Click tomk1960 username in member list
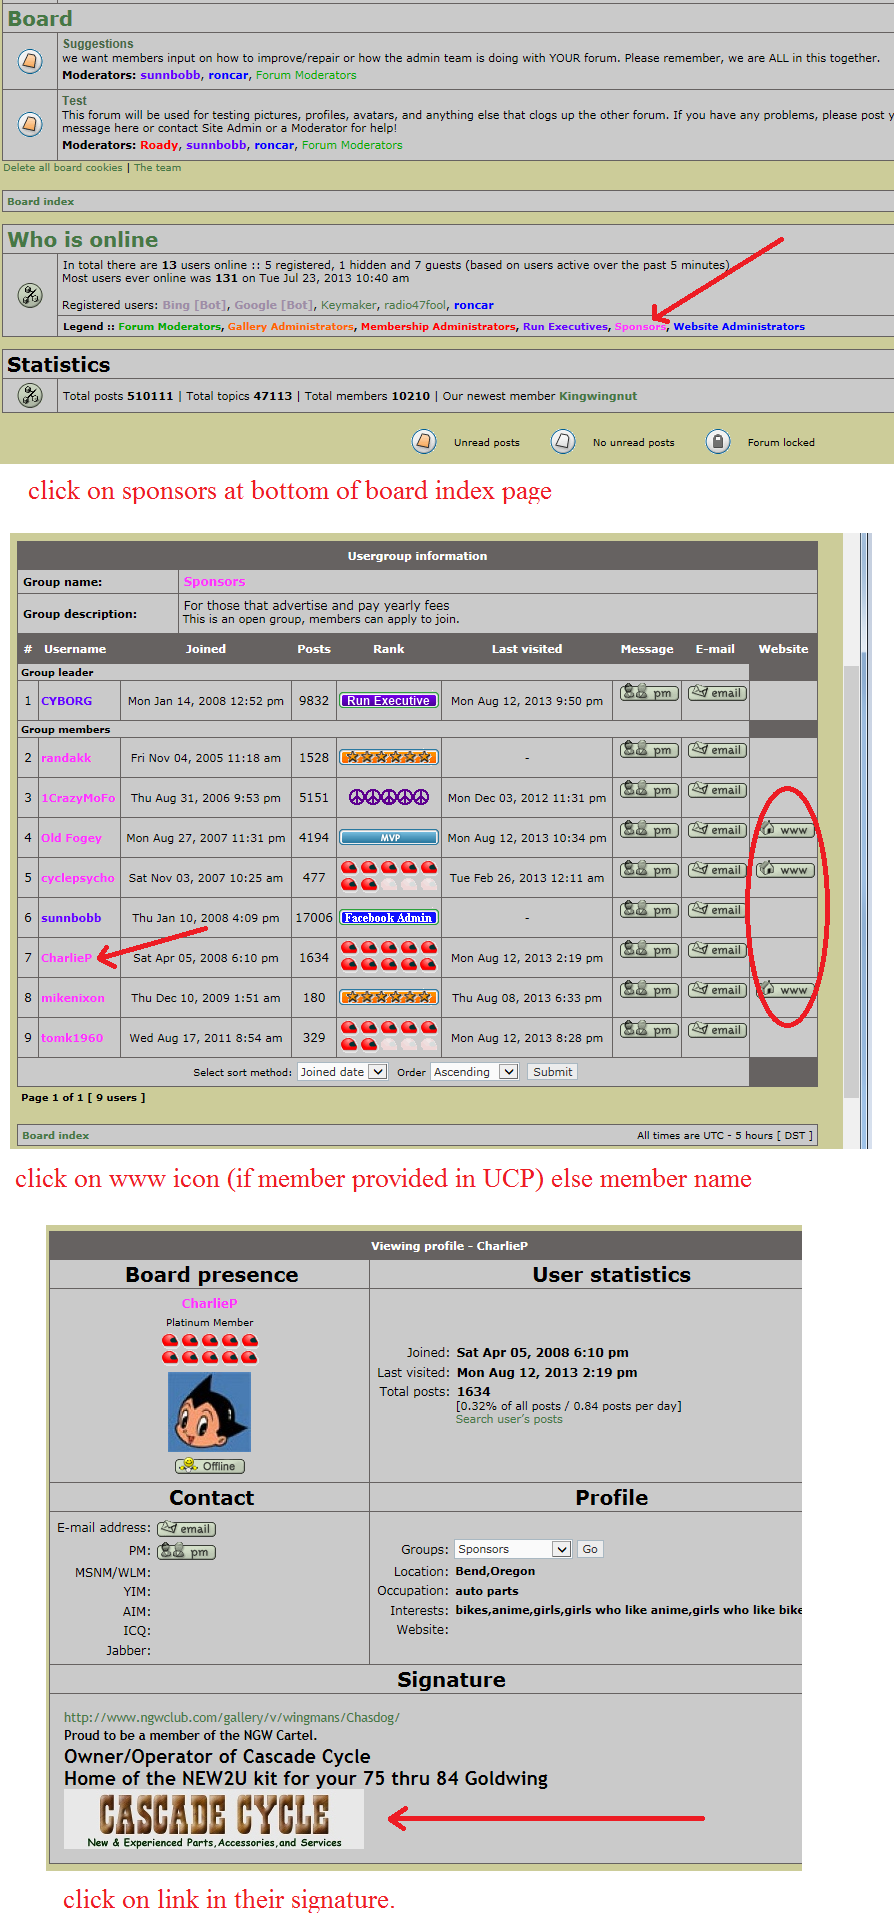Image resolution: width=894 pixels, height=1930 pixels. click(x=72, y=1038)
